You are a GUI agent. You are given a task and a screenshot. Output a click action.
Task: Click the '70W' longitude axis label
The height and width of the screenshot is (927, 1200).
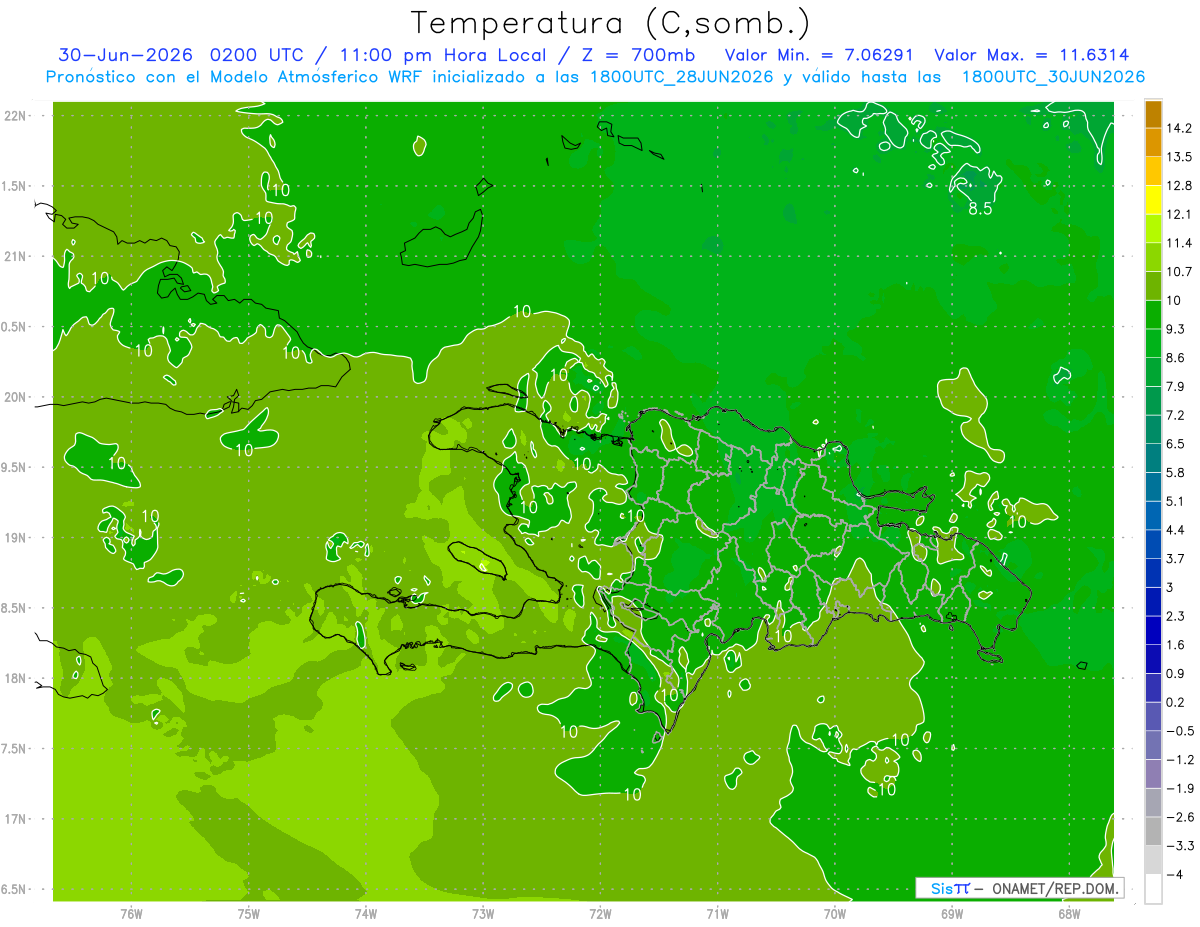835,913
